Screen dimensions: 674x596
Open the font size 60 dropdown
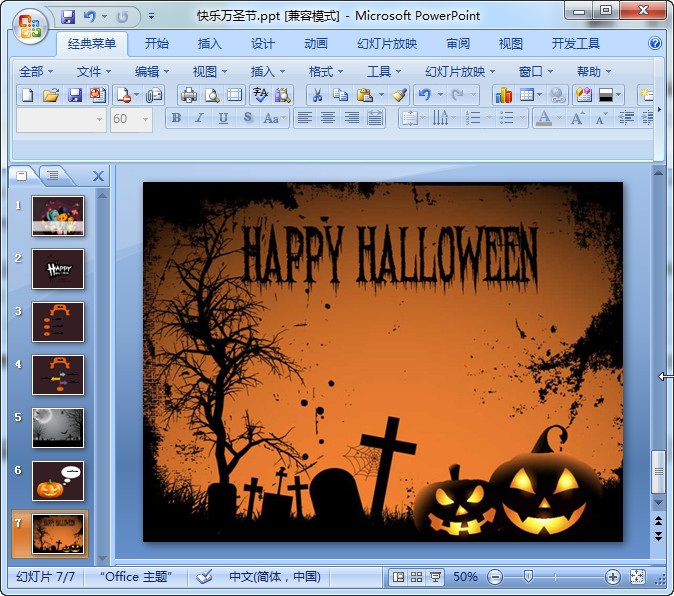(x=145, y=119)
